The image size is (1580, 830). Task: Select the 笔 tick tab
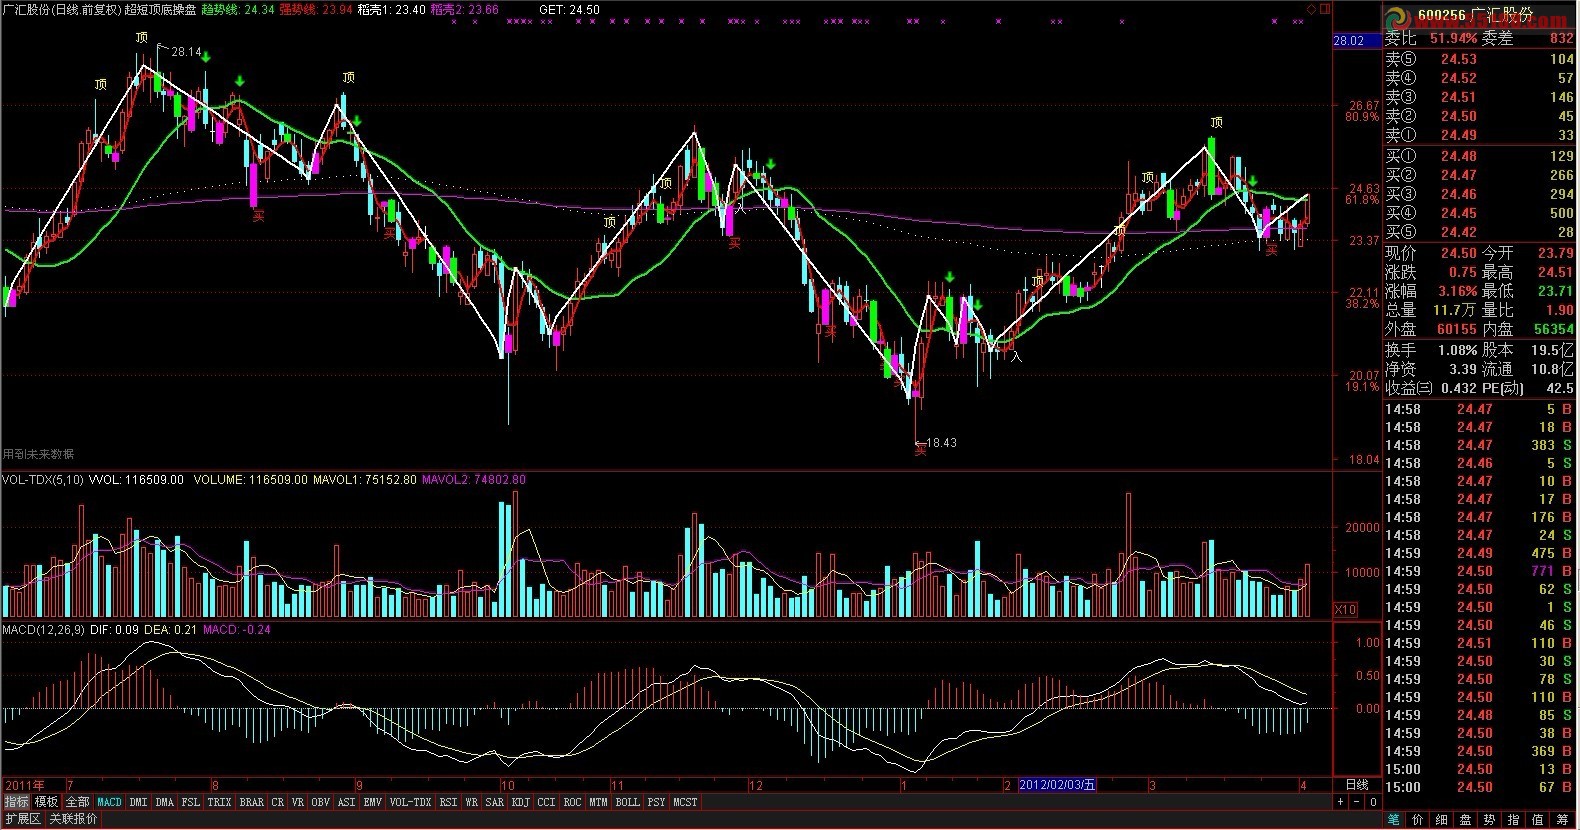point(1394,820)
